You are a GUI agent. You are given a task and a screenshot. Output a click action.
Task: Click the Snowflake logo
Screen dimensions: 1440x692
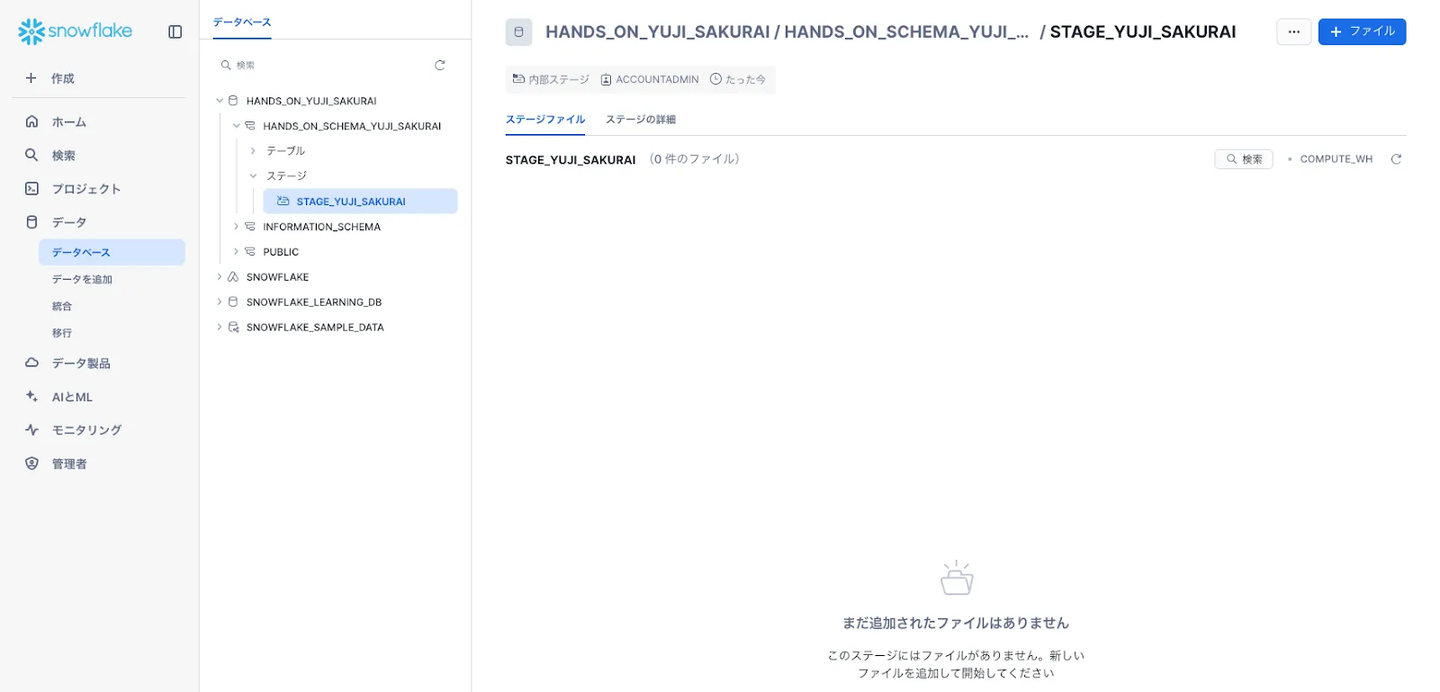[75, 31]
